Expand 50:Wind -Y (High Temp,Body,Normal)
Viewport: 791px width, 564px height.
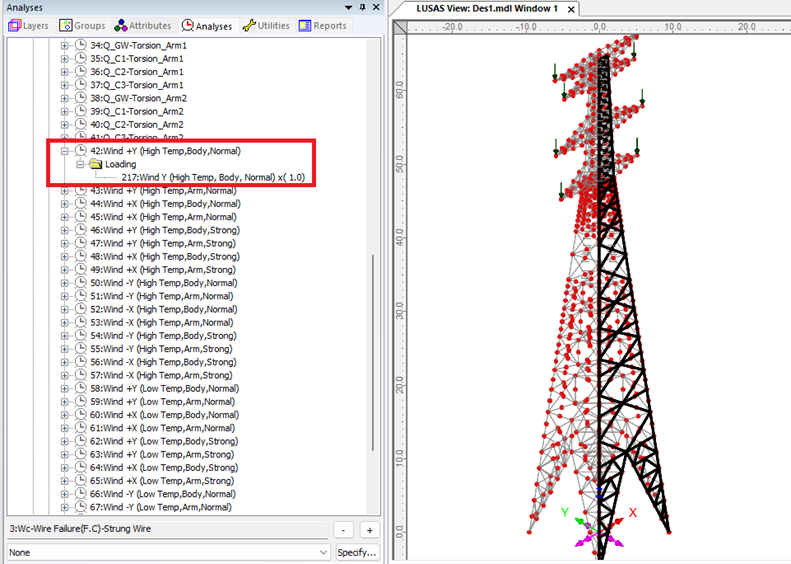(x=66, y=283)
